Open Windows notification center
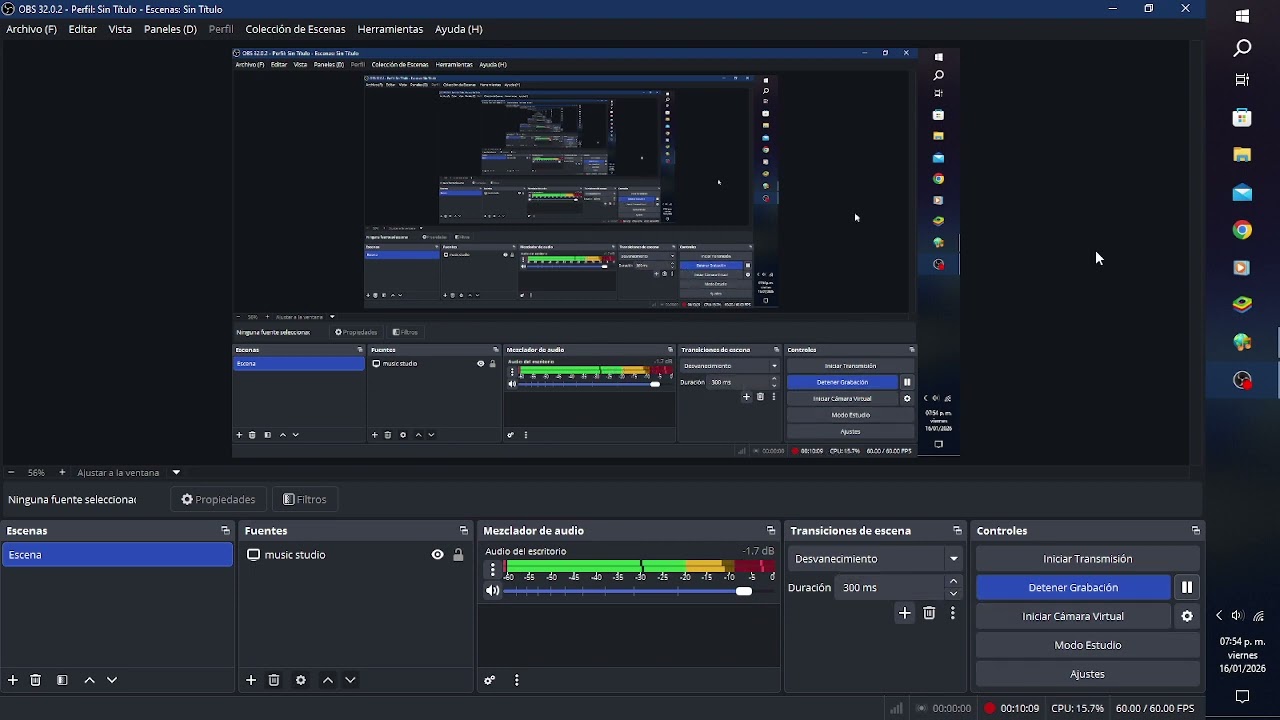The height and width of the screenshot is (720, 1280). [x=1242, y=696]
